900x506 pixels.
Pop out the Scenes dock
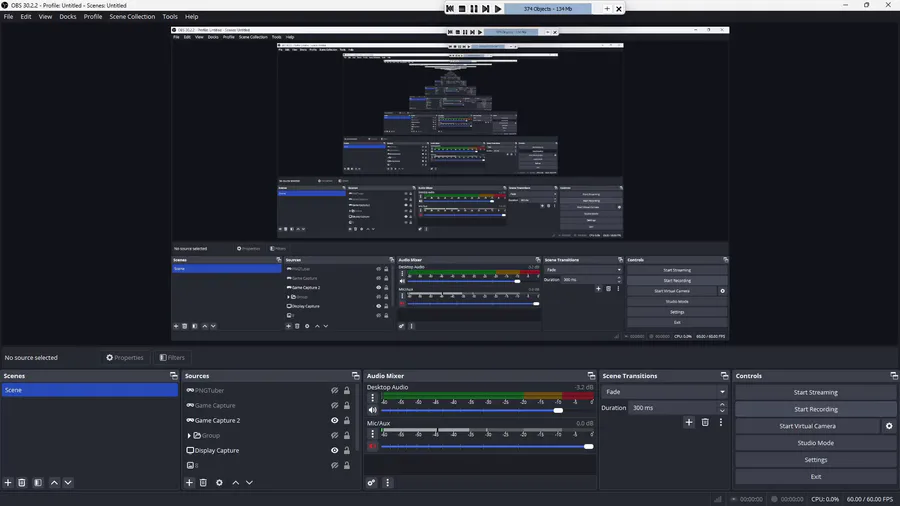pyautogui.click(x=174, y=376)
